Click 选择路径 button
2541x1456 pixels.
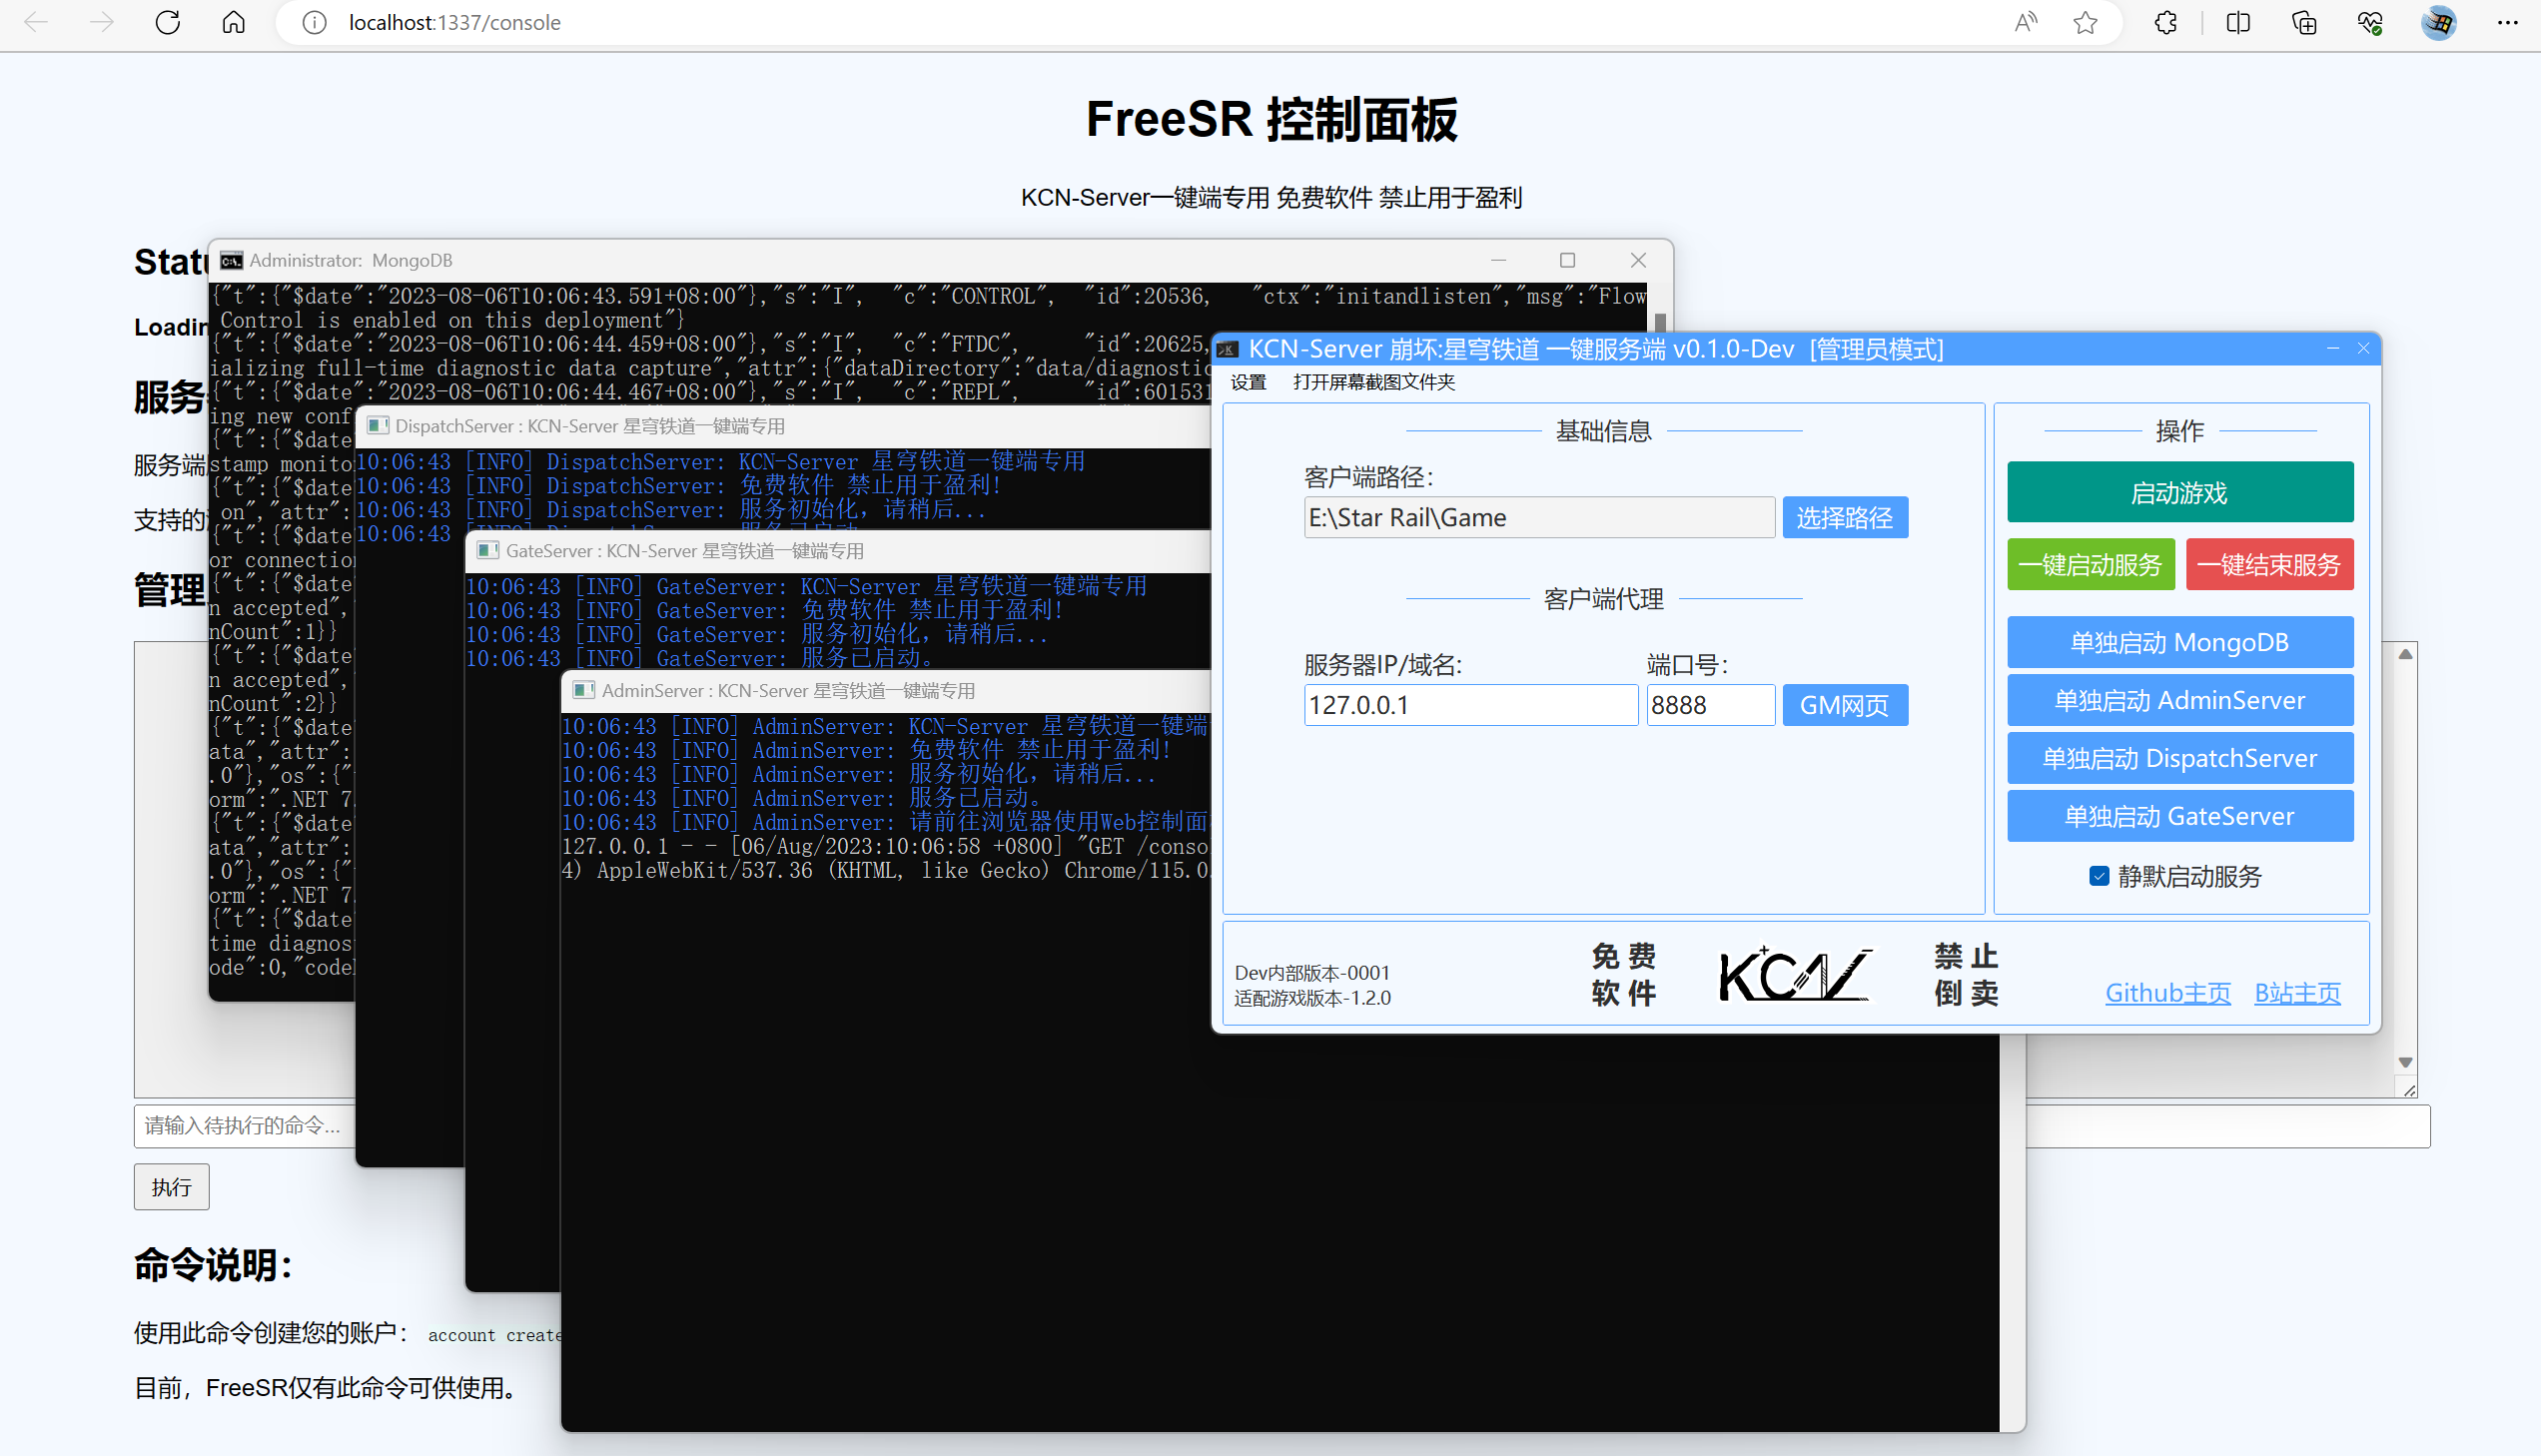pos(1844,518)
